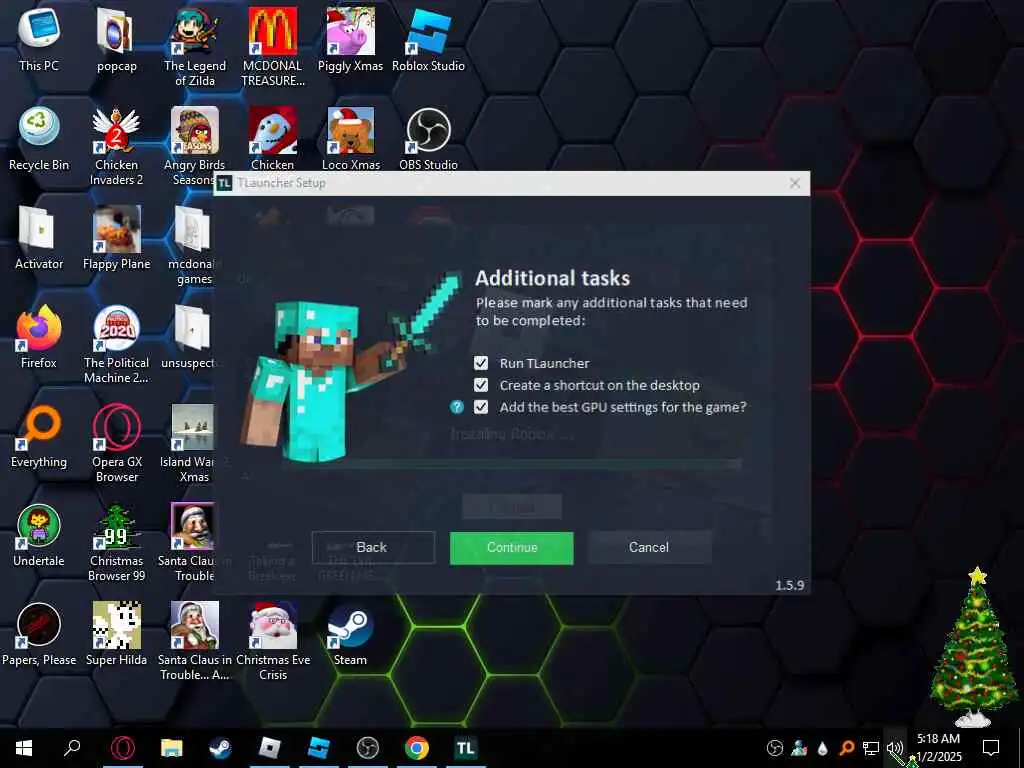Check the Run TLauncher checkbox
Viewport: 1024px width, 768px height.
tap(481, 363)
